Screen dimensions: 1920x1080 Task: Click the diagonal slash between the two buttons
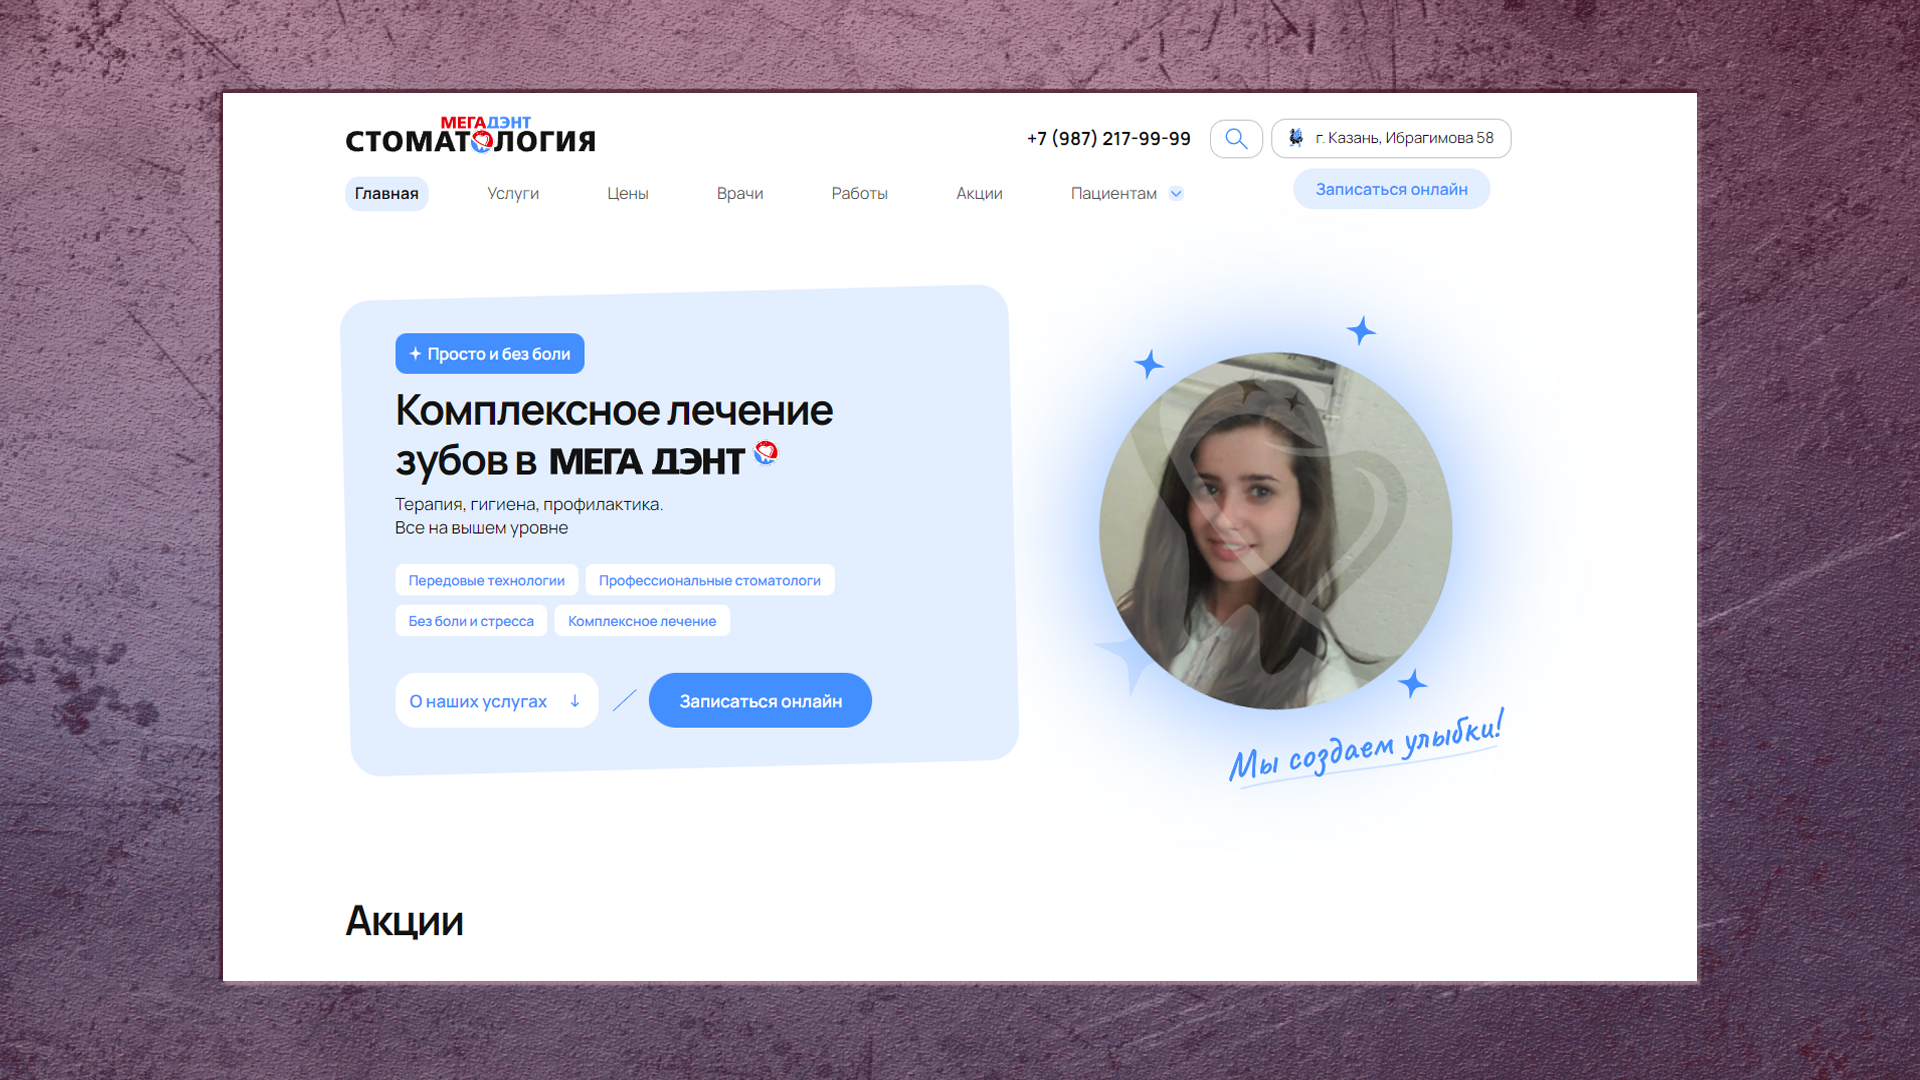(x=624, y=700)
